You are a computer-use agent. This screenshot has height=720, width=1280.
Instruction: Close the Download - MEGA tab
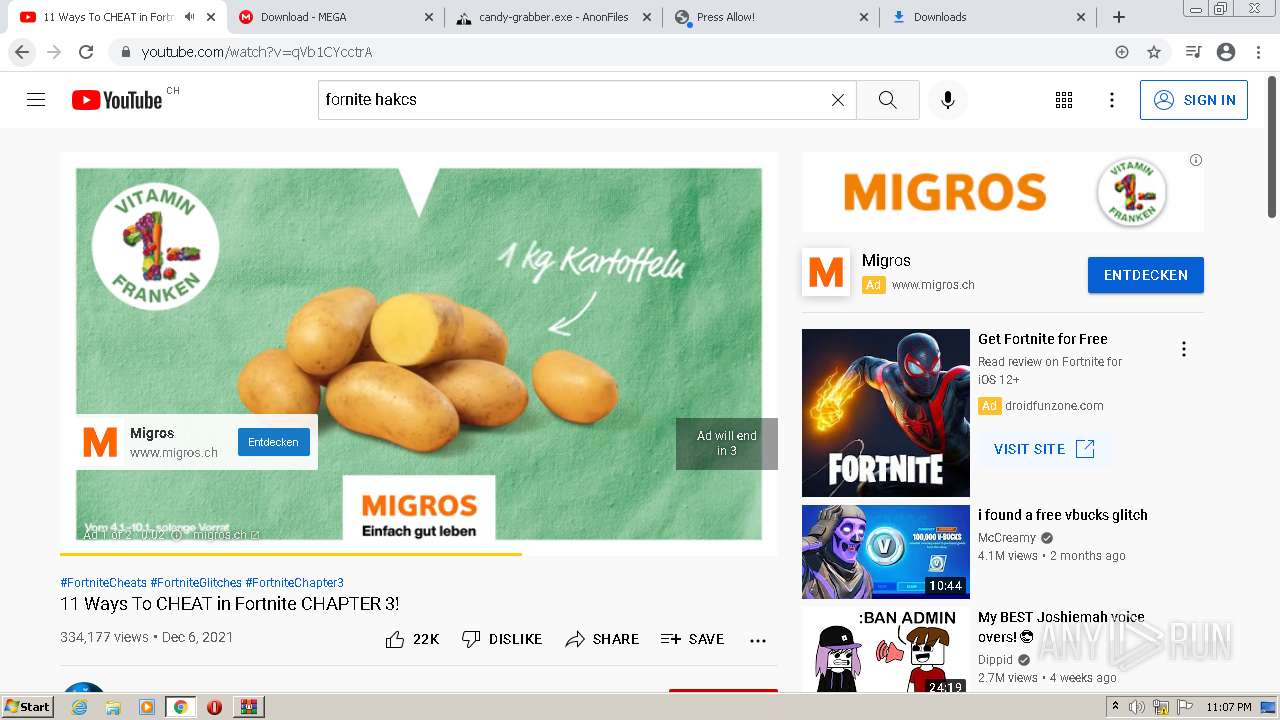point(429,17)
